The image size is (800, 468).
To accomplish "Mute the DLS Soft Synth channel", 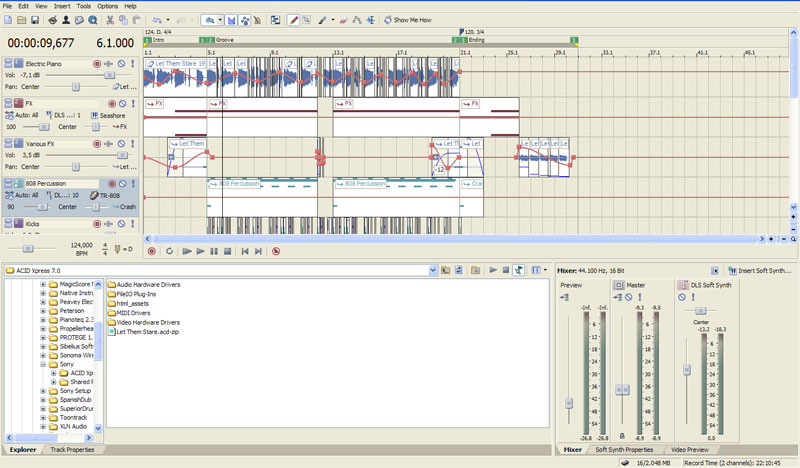I will point(682,297).
